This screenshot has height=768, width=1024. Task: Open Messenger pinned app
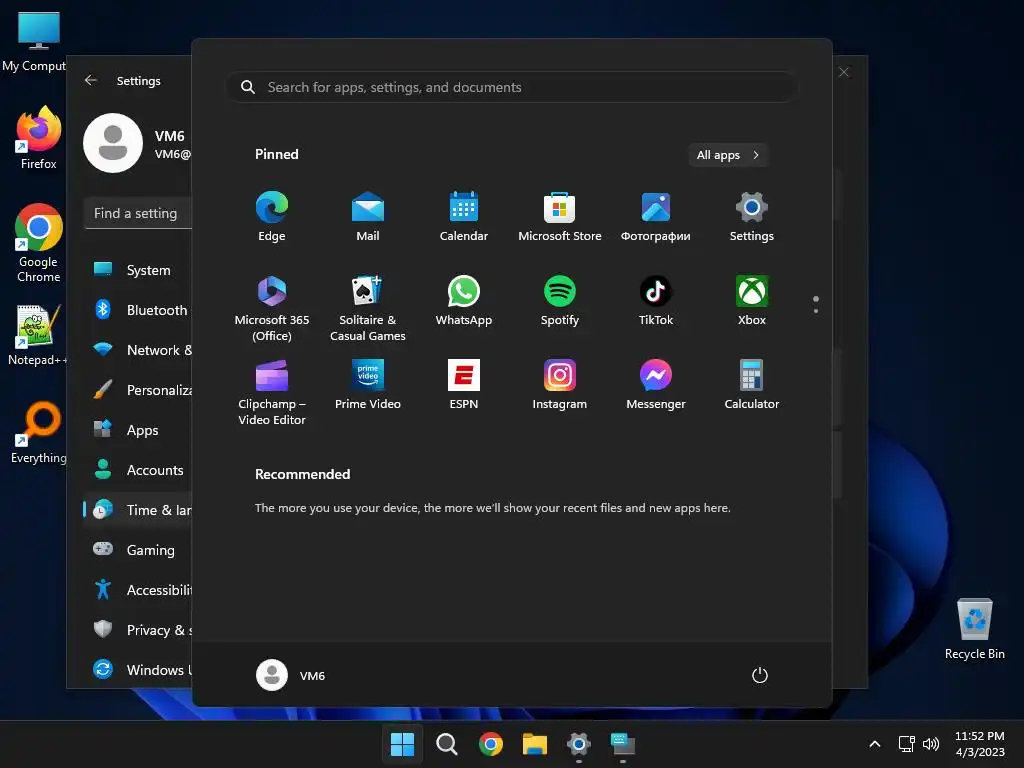tap(656, 384)
